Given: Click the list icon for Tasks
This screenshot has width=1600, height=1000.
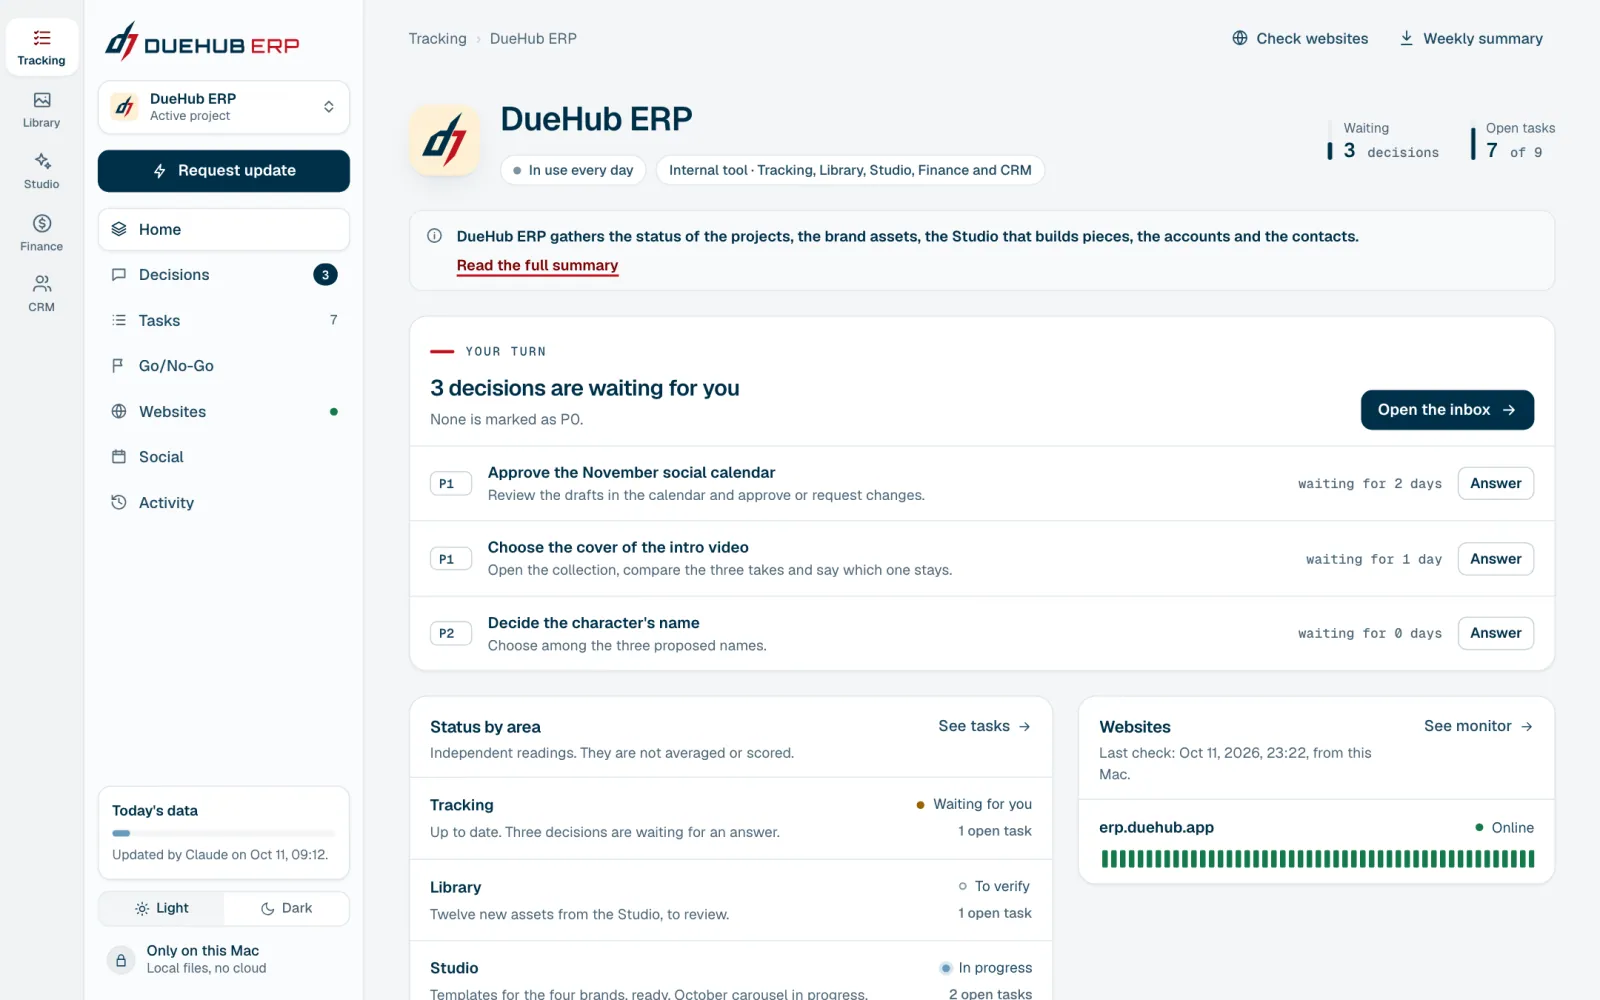Looking at the screenshot, I should pos(118,320).
